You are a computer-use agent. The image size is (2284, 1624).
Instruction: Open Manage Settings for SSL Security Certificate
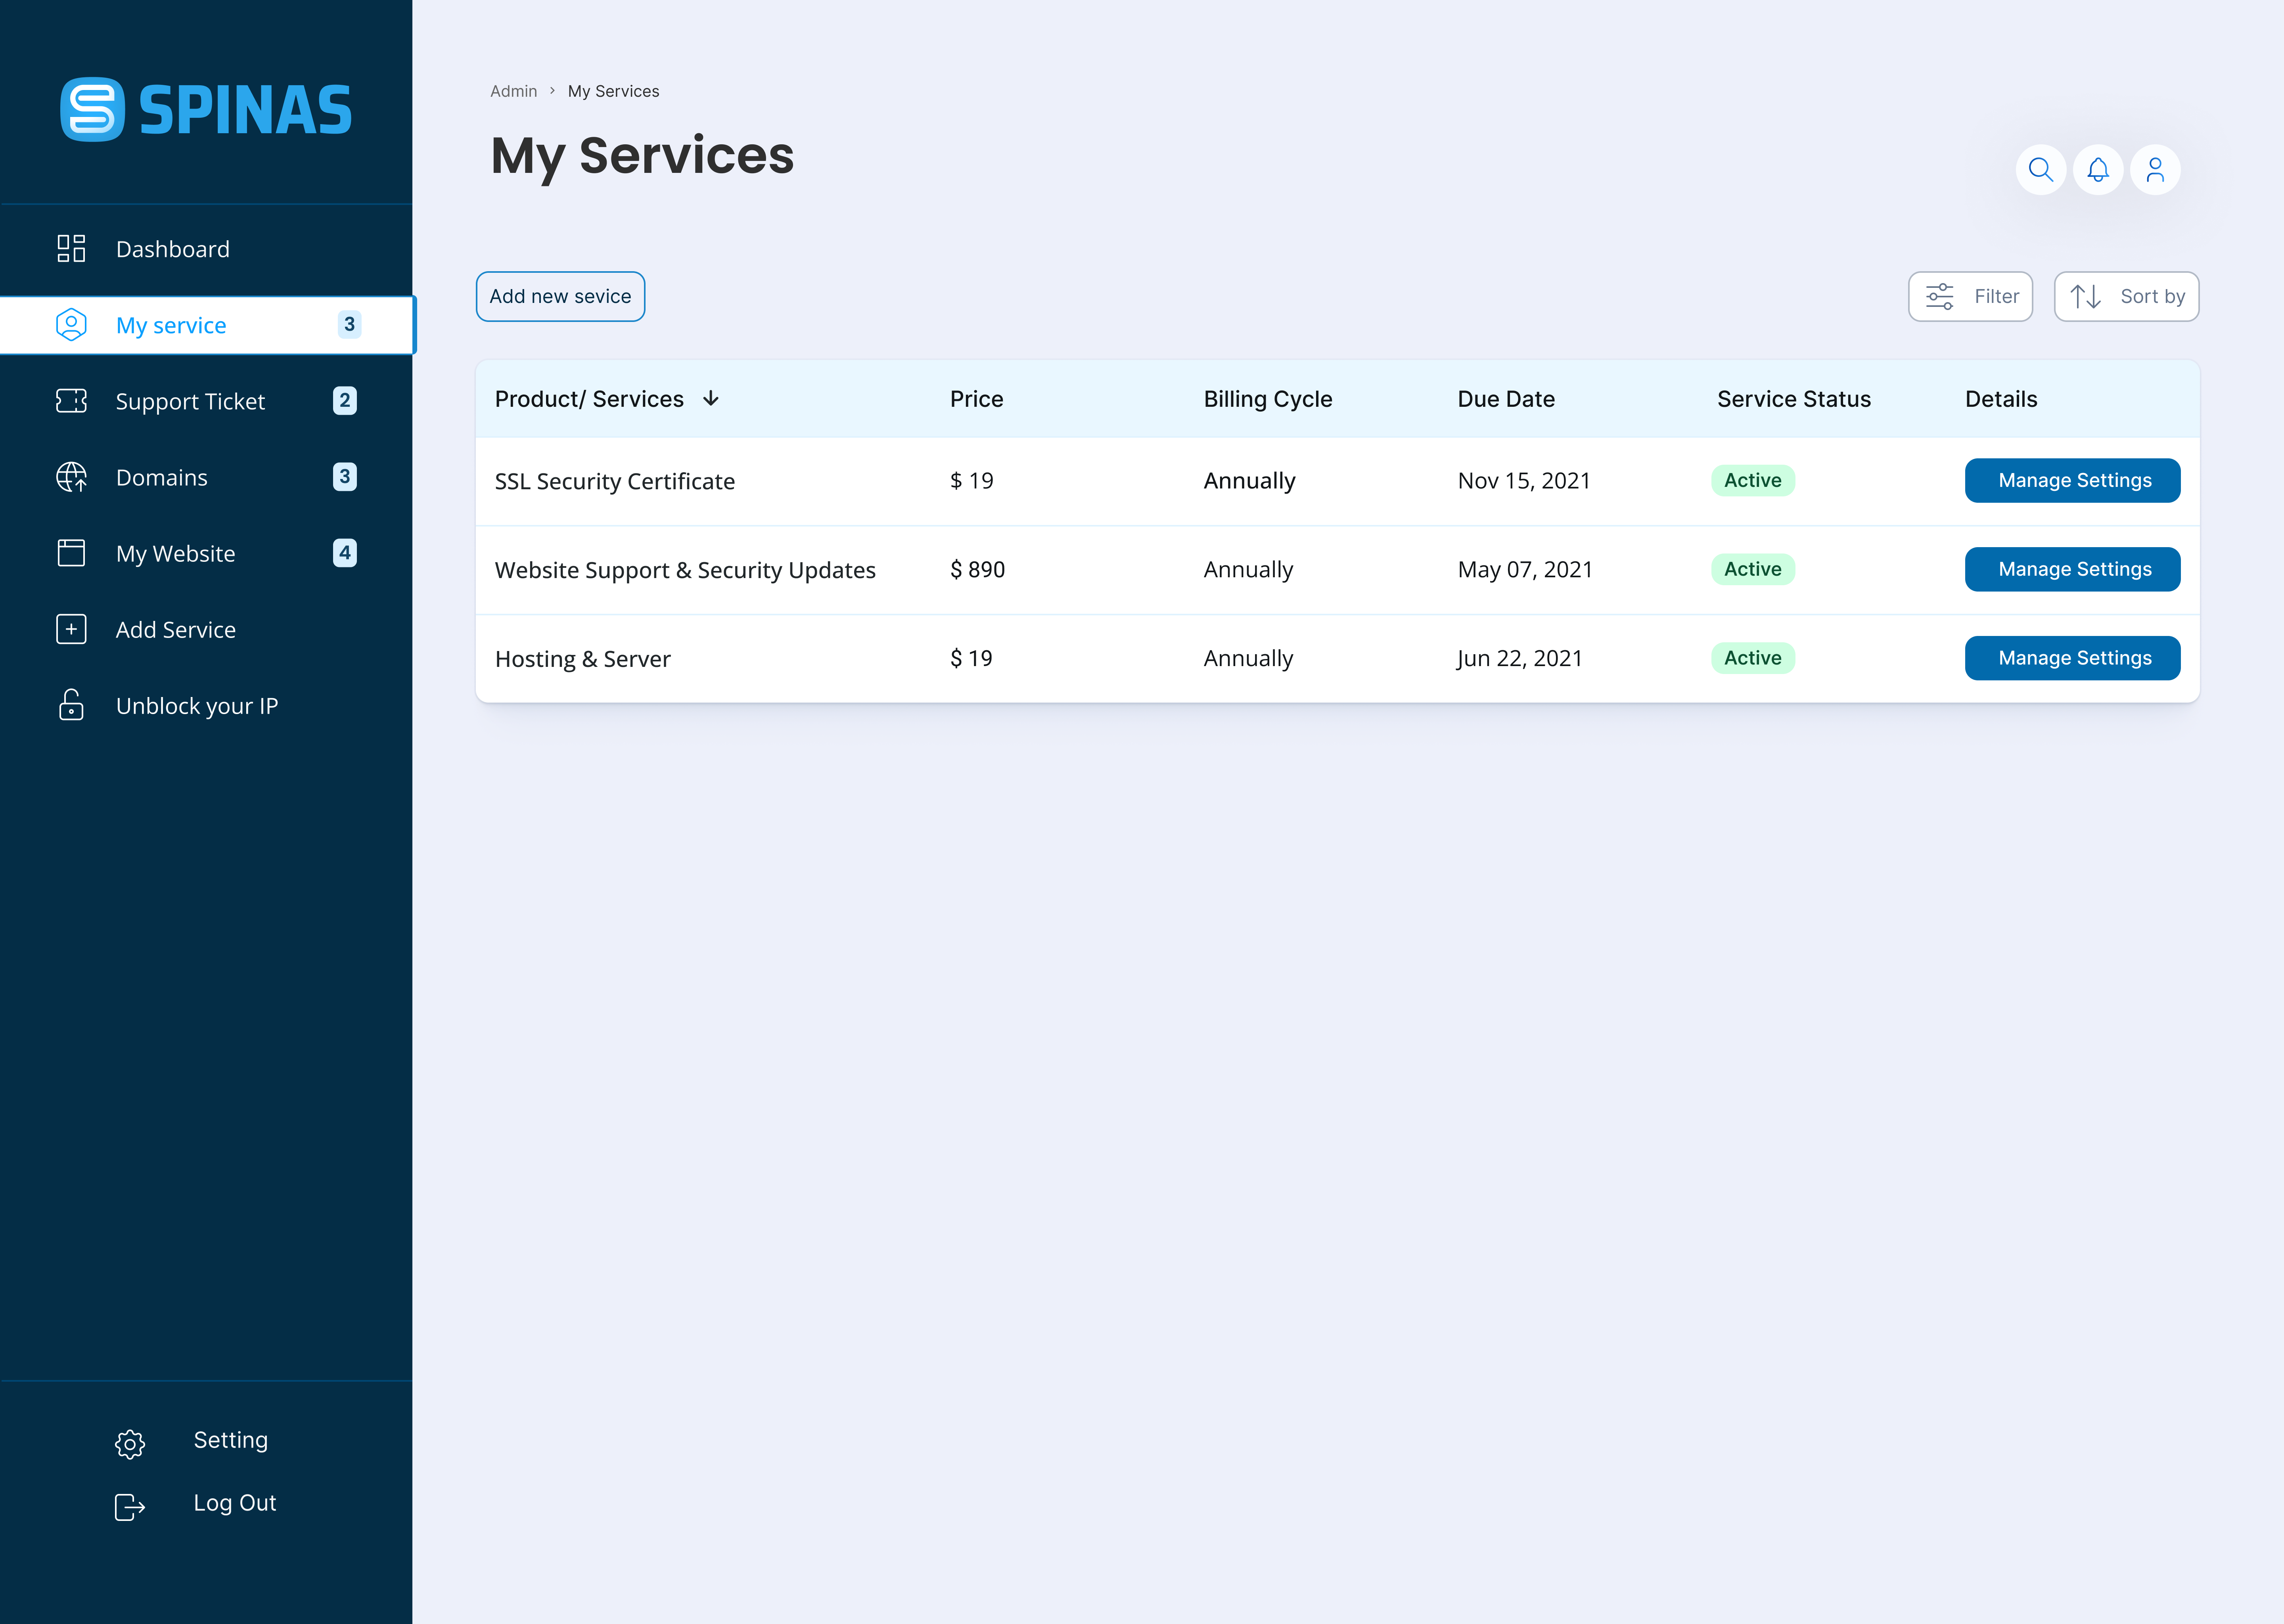(2072, 480)
